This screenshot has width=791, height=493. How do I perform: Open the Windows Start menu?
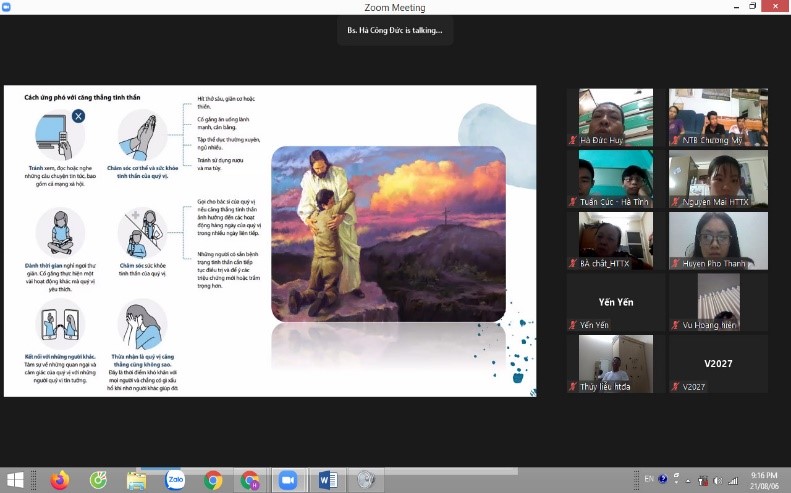pos(16,480)
